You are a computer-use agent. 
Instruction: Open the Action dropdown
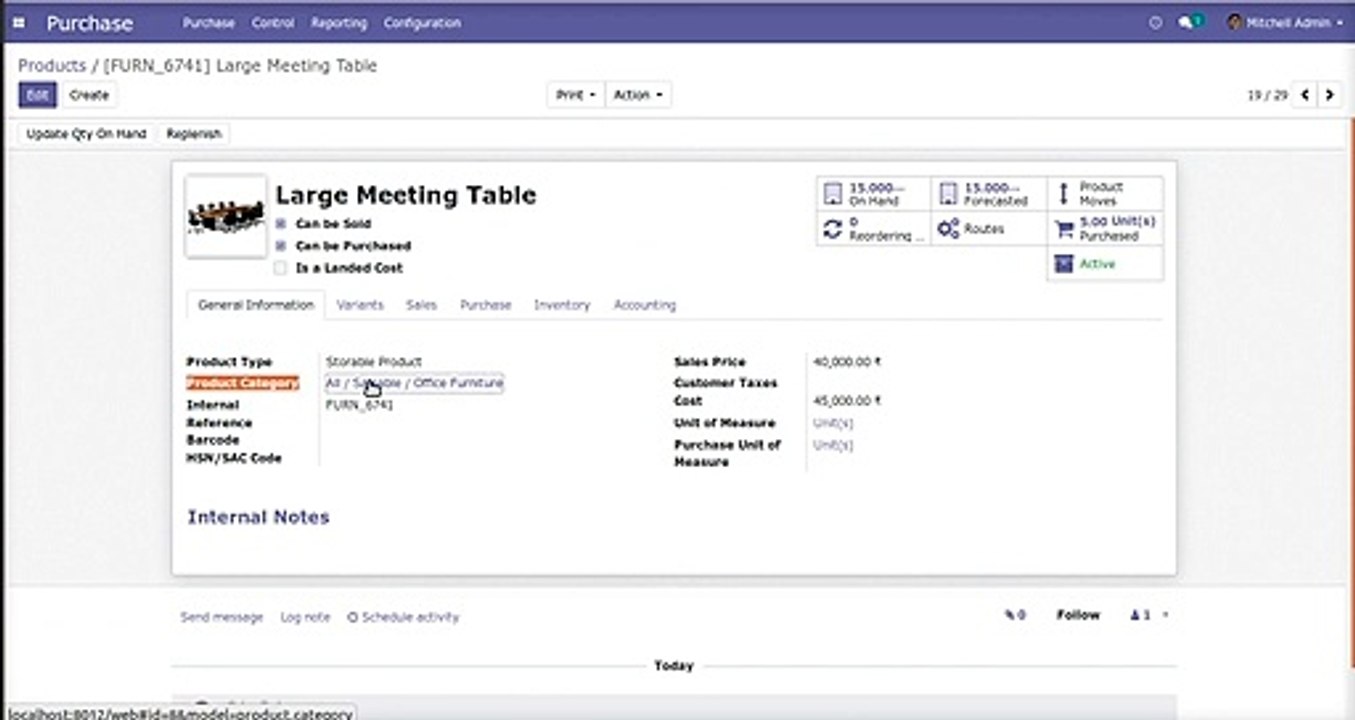(637, 95)
